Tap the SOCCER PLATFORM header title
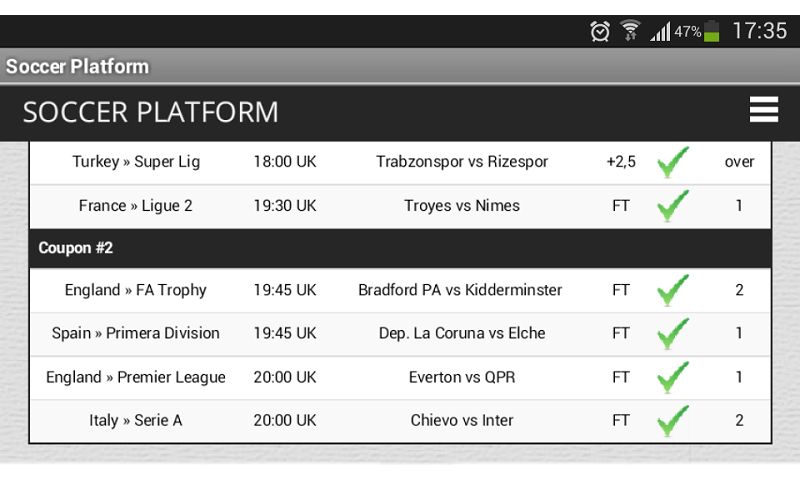Image resolution: width=800 pixels, height=480 pixels. (151, 111)
